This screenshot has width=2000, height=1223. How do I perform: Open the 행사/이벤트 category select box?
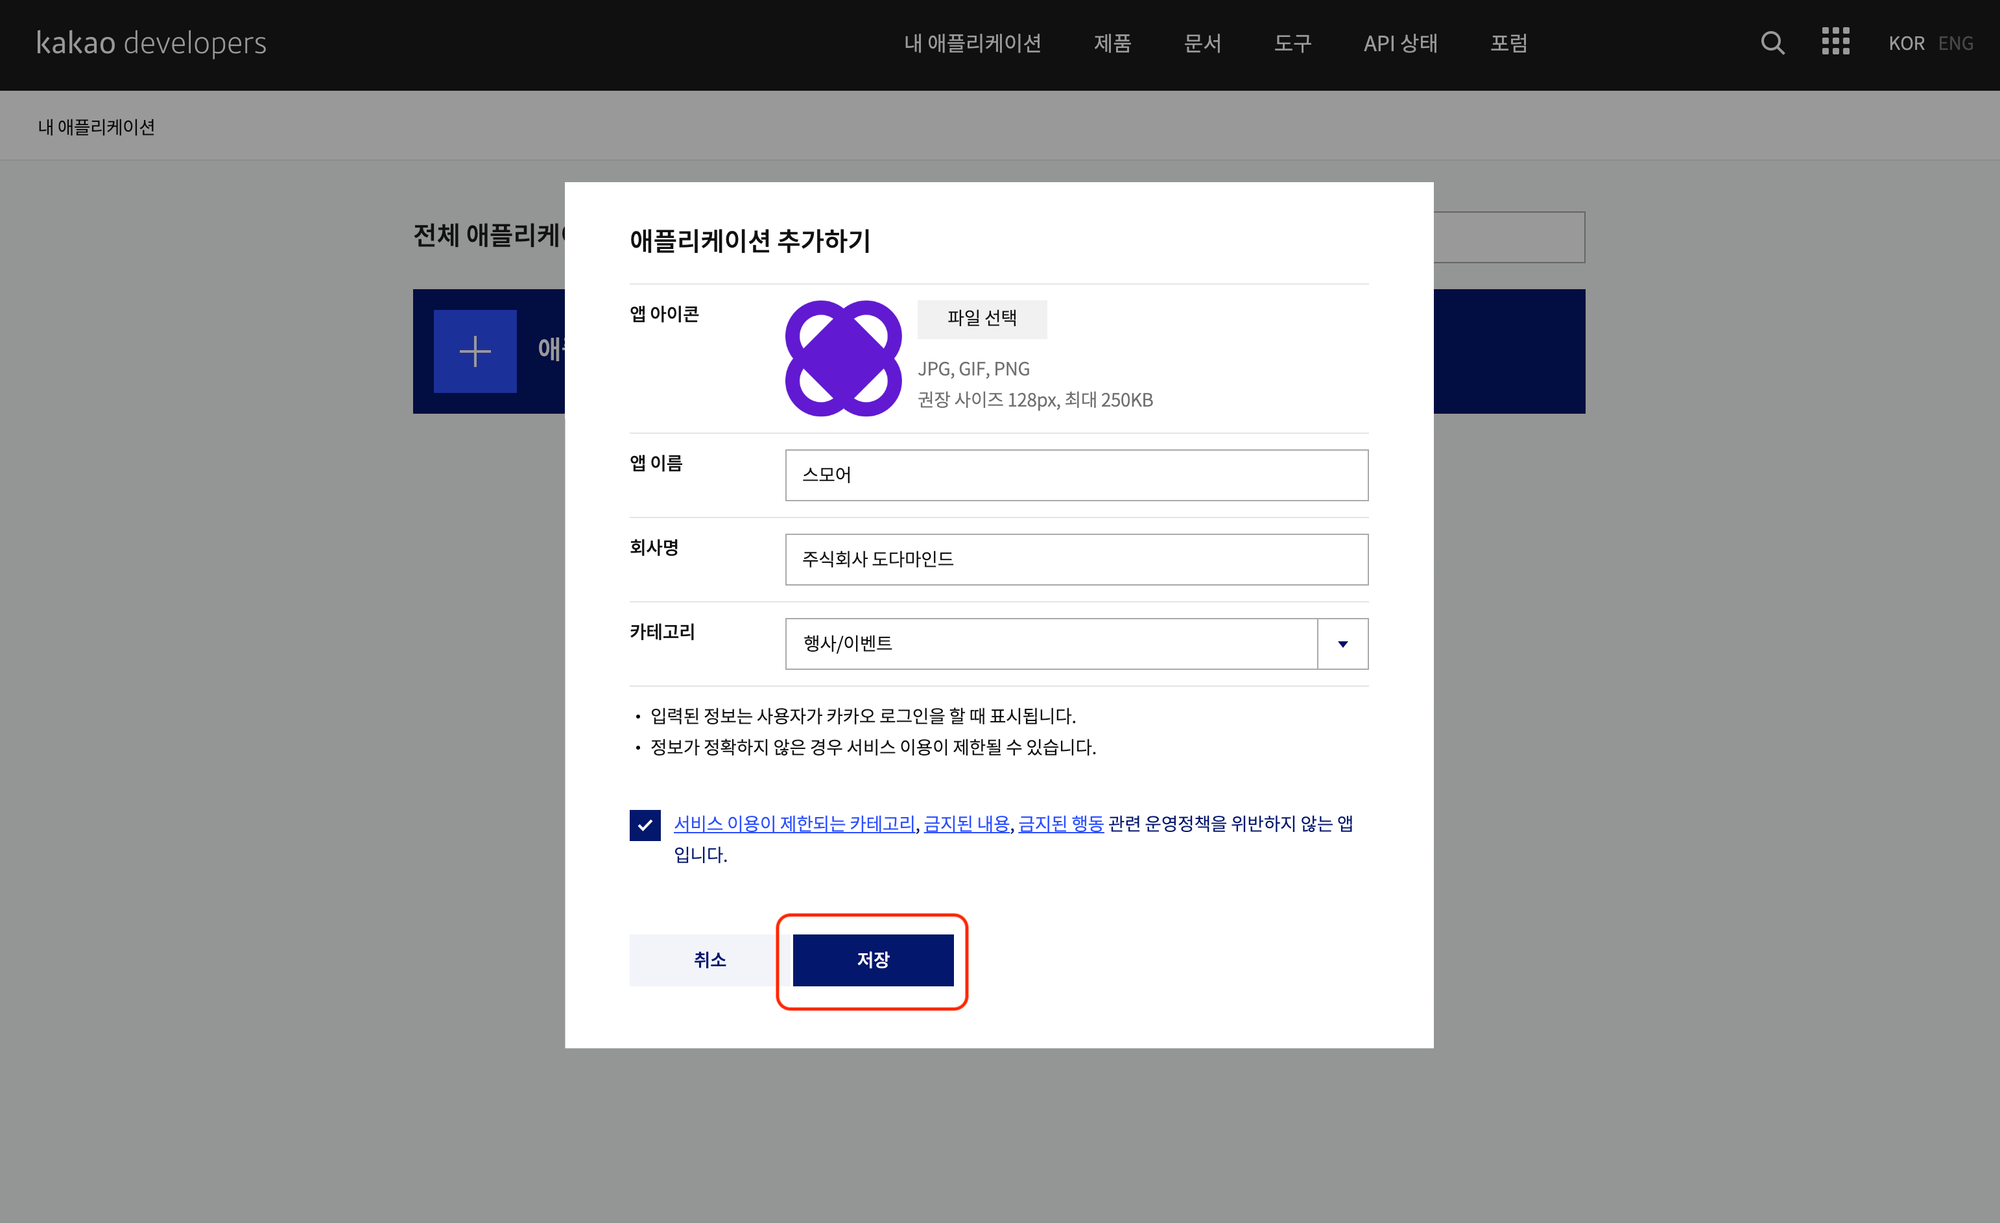pyautogui.click(x=1050, y=644)
